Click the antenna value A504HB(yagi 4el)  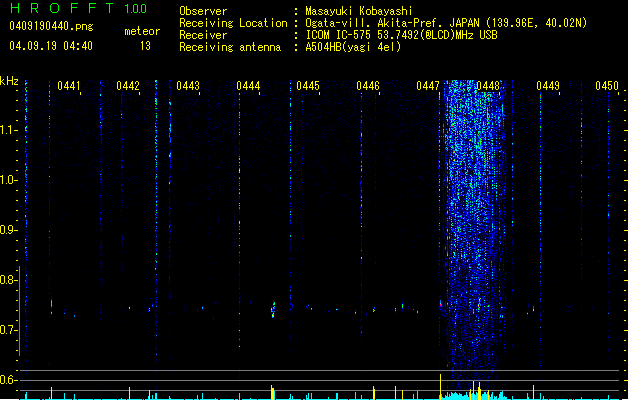pos(353,47)
